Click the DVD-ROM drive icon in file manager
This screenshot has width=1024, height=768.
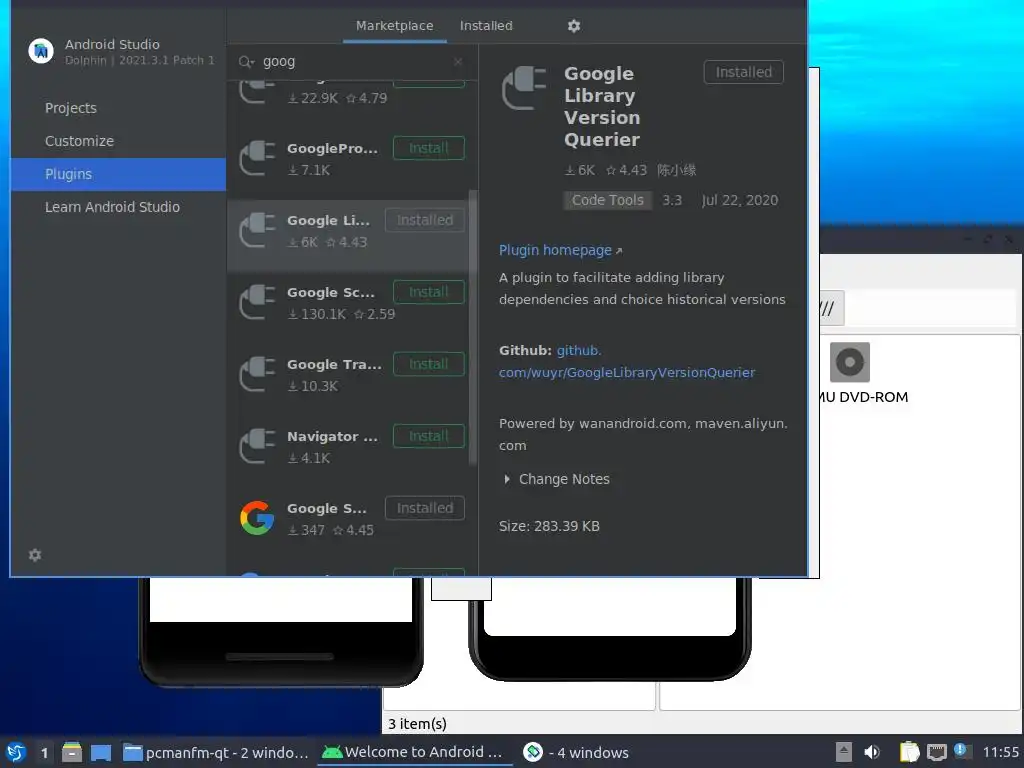pos(850,362)
